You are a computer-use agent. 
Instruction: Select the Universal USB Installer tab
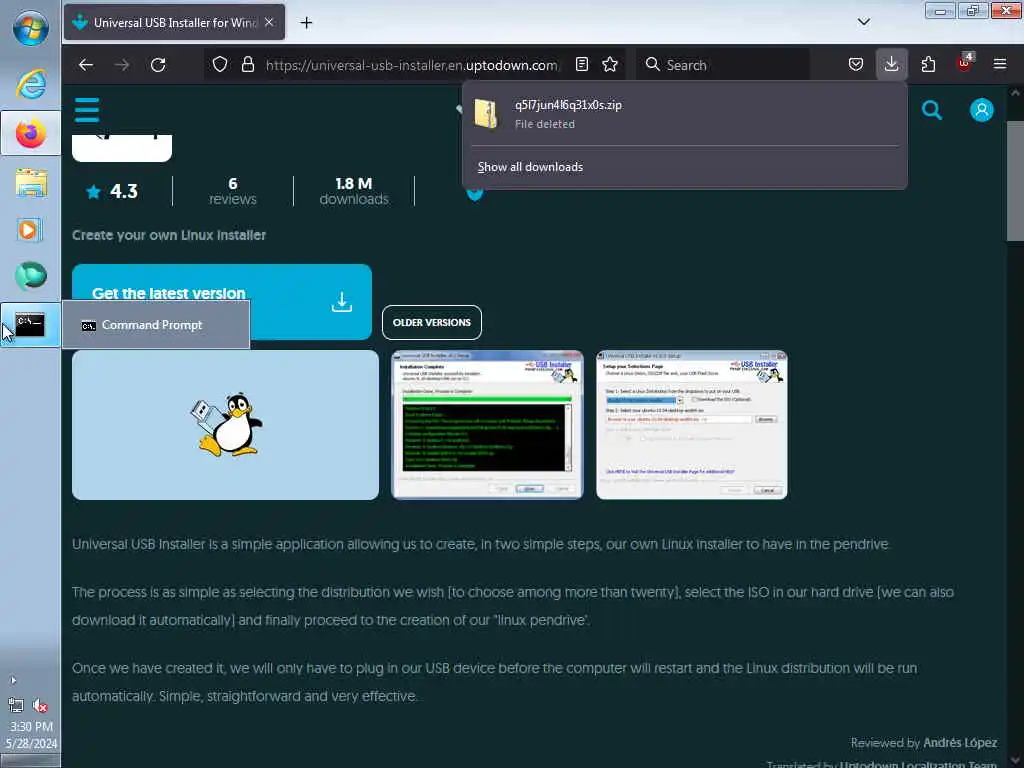tap(174, 22)
